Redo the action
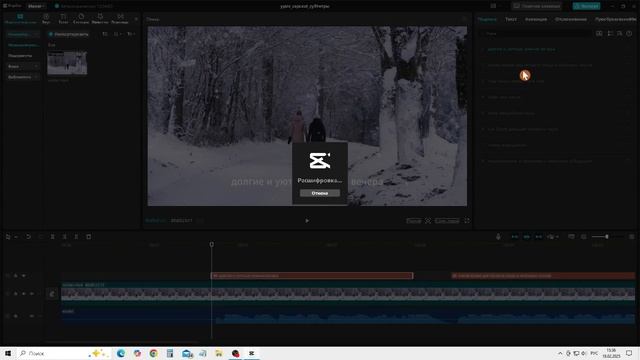 point(40,237)
